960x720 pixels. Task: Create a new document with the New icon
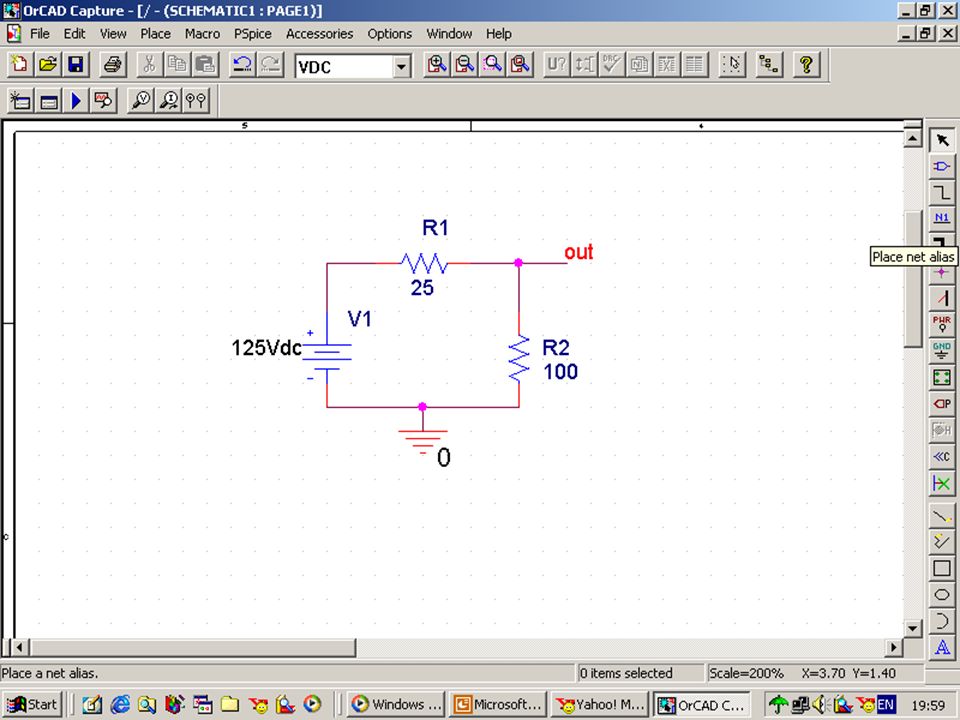tap(20, 64)
